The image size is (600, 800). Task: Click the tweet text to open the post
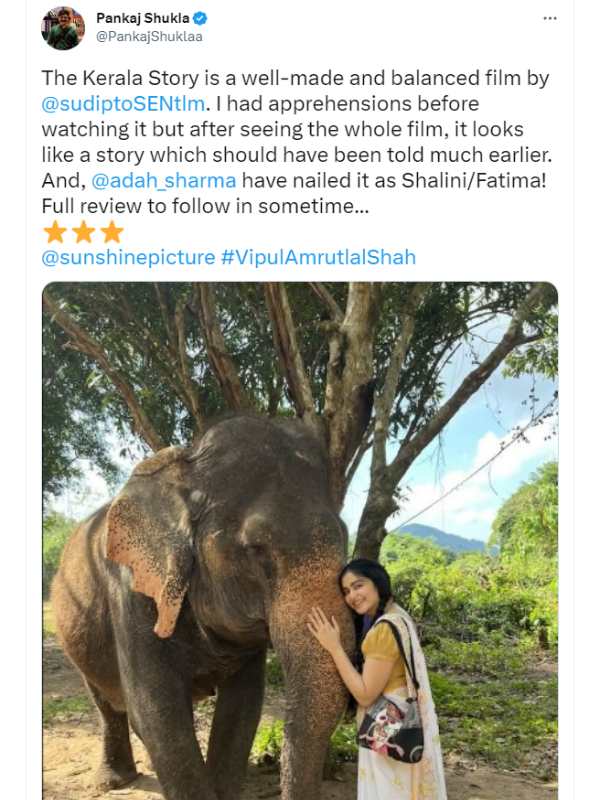[300, 130]
